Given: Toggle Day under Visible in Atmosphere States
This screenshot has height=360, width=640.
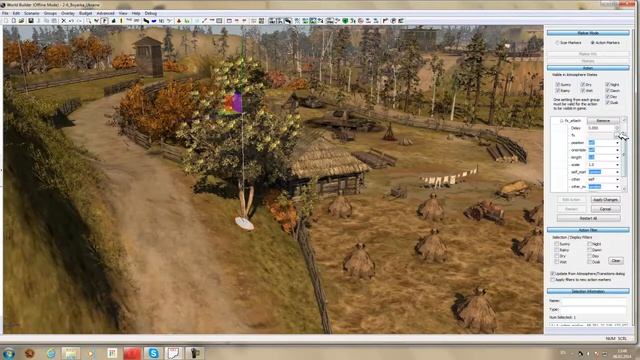Looking at the screenshot, I should coord(608,97).
